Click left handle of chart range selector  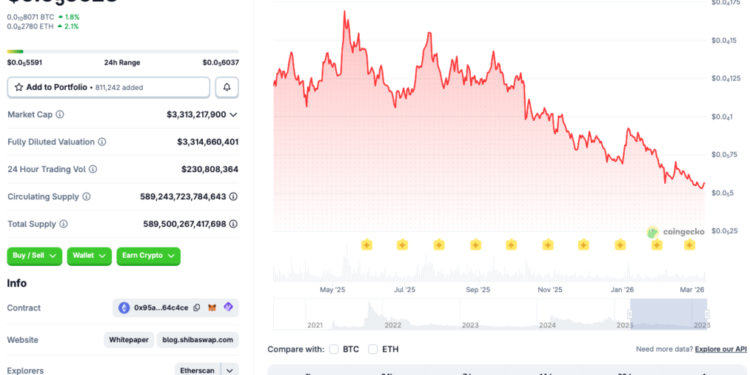630,314
